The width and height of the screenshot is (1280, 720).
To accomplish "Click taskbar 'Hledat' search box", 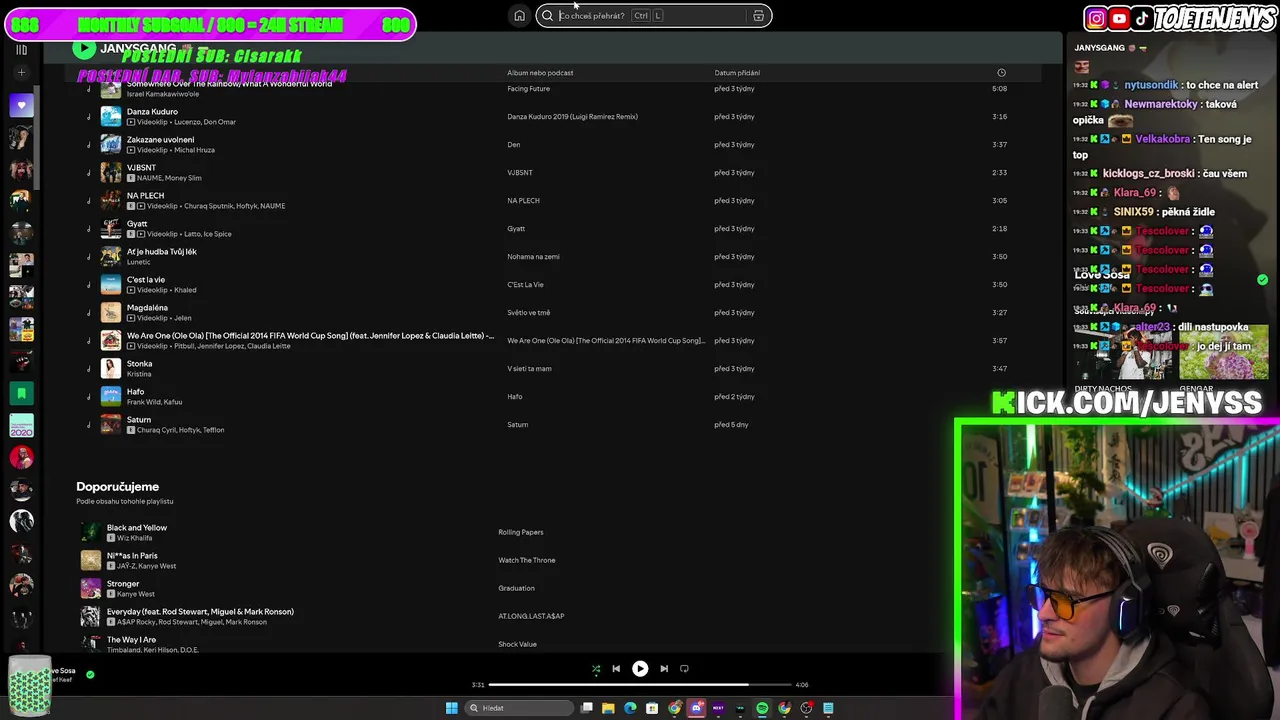I will [x=519, y=708].
